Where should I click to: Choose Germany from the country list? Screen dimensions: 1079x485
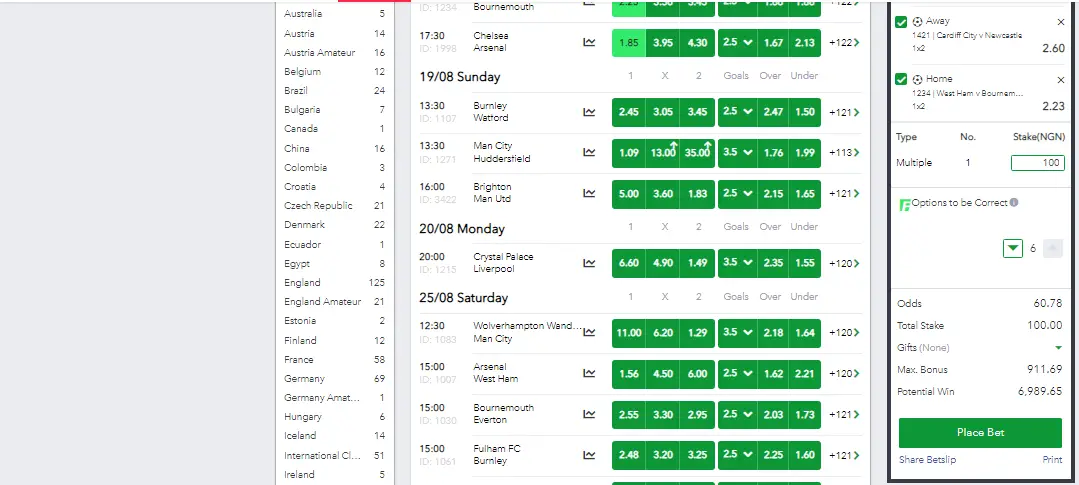[304, 379]
